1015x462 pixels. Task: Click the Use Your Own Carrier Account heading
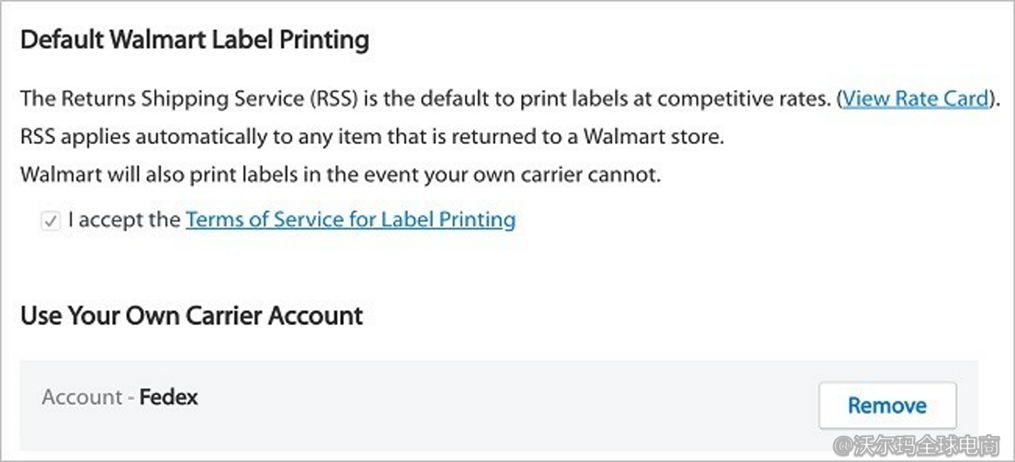[191, 317]
